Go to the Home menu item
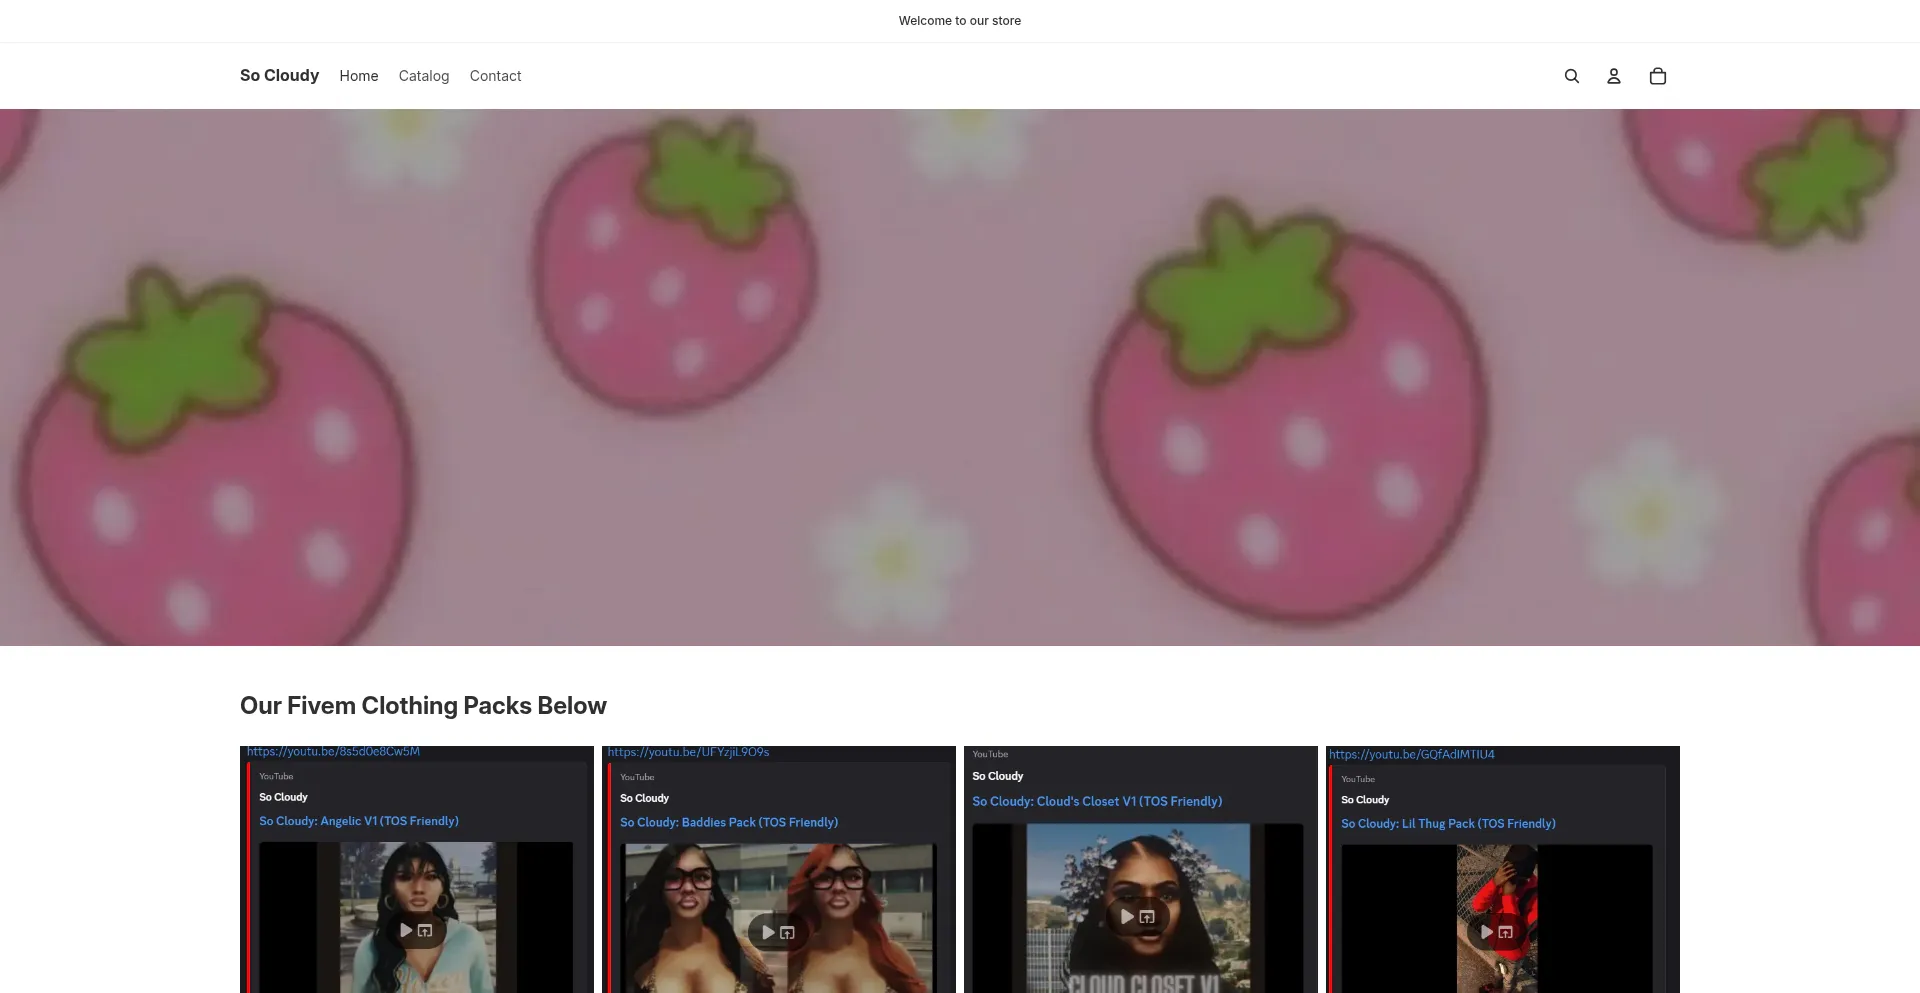 (358, 76)
